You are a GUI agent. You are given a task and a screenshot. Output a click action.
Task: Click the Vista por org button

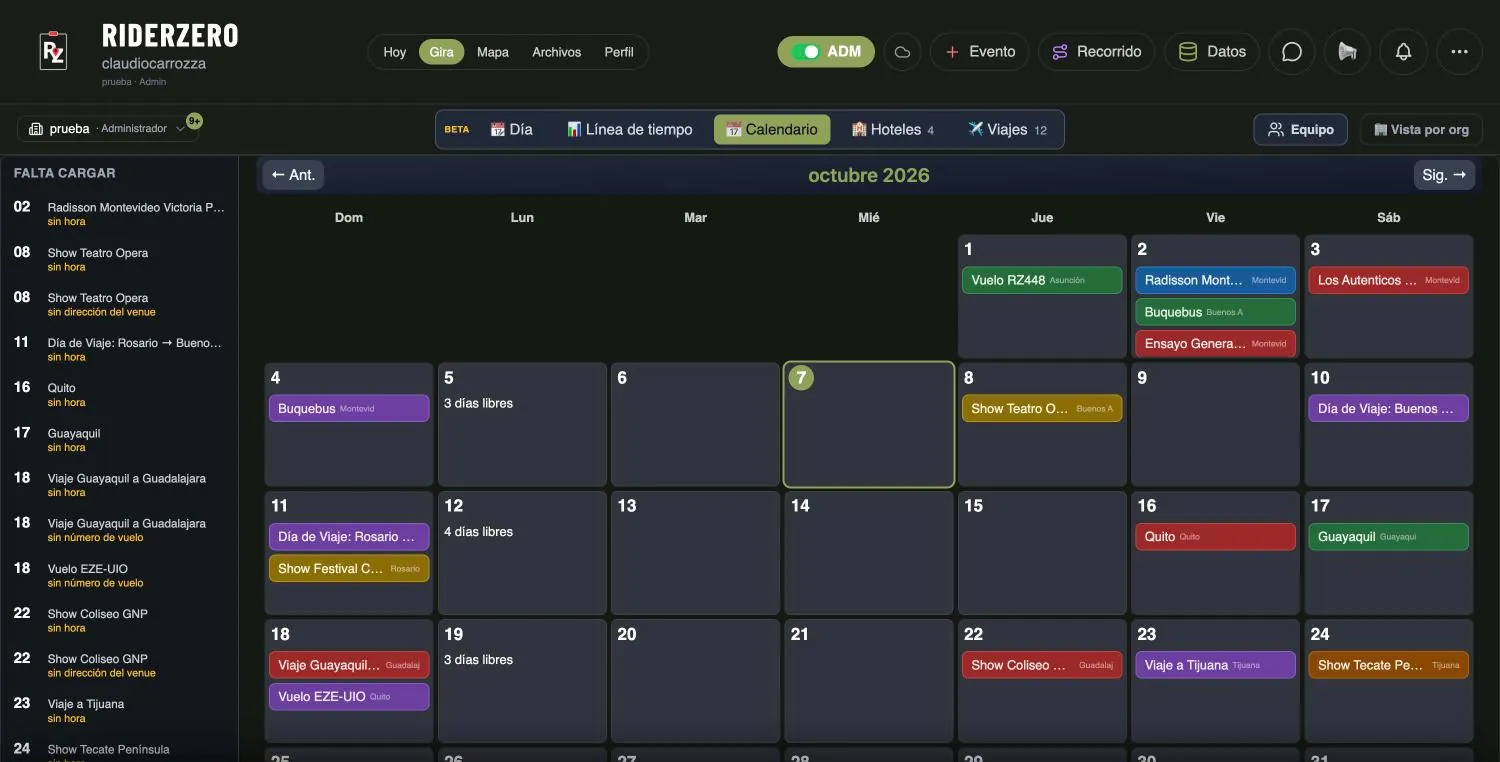click(1421, 130)
